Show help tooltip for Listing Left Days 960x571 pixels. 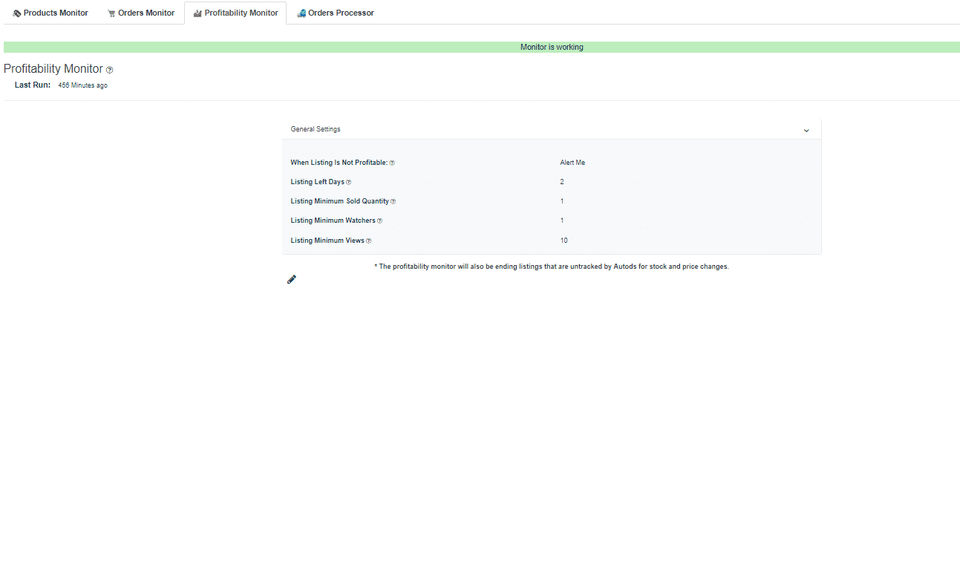click(348, 182)
